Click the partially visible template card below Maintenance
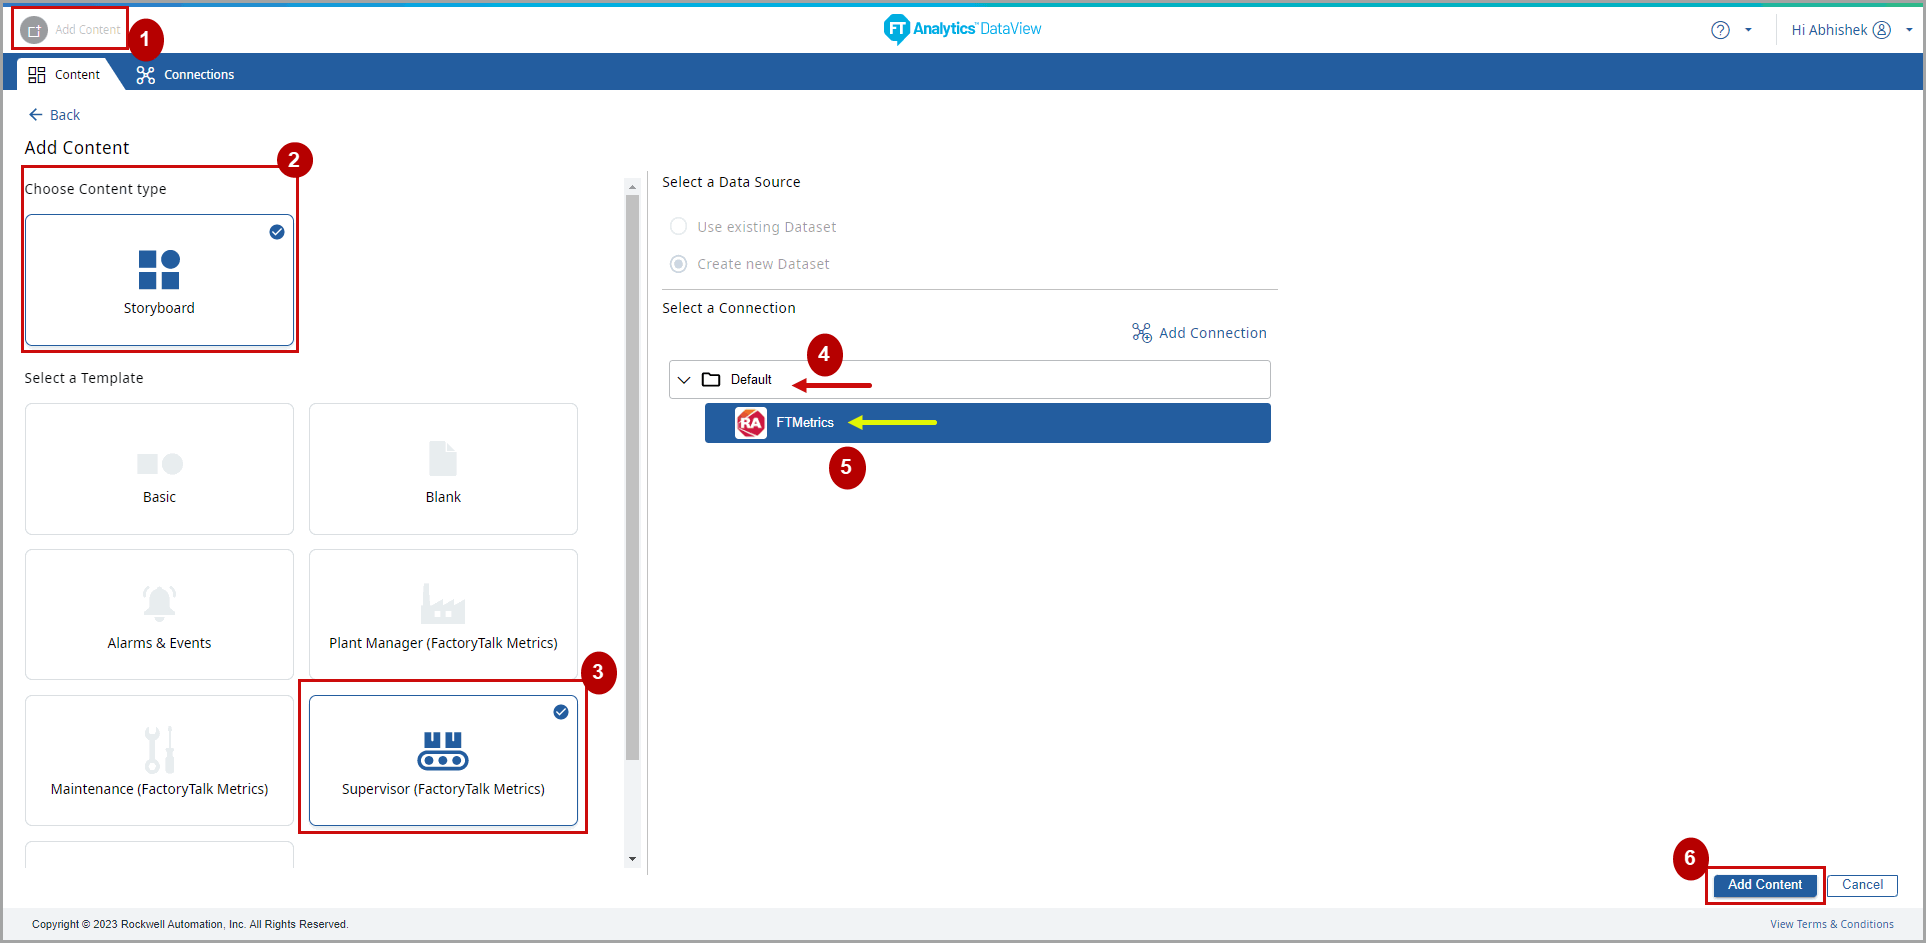1926x943 pixels. 159,855
